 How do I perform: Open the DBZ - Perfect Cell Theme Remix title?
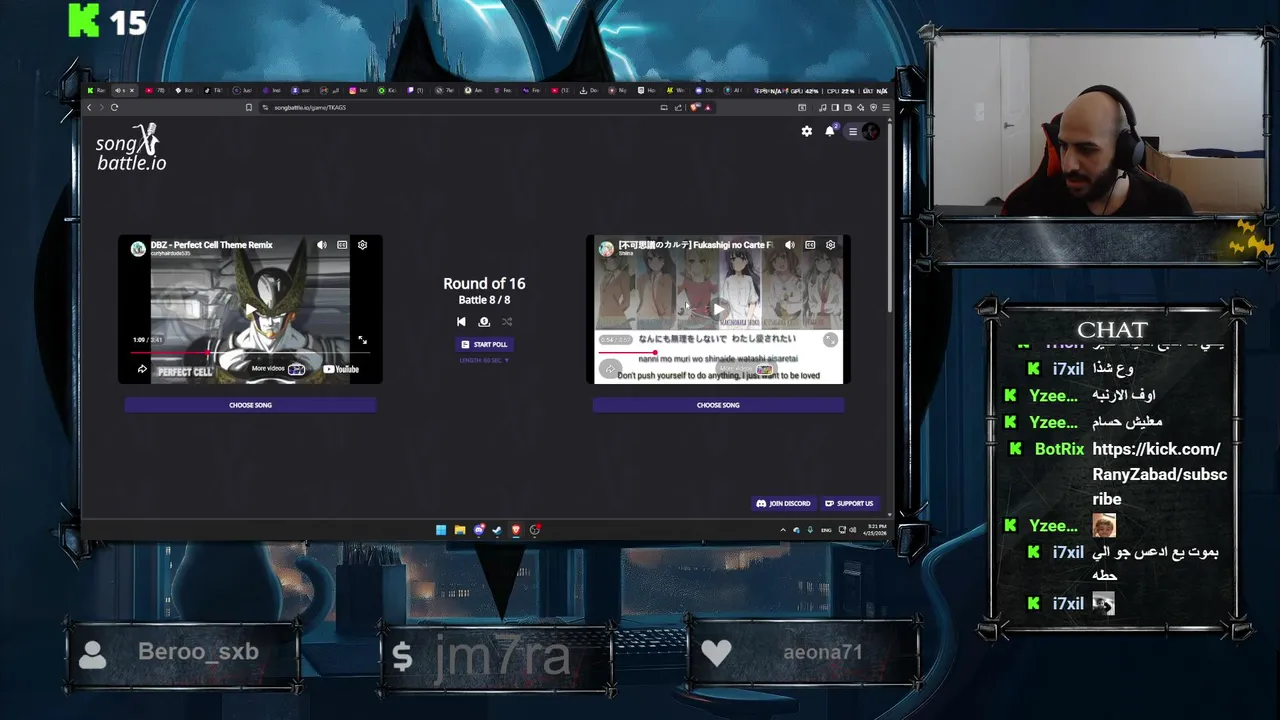click(211, 244)
